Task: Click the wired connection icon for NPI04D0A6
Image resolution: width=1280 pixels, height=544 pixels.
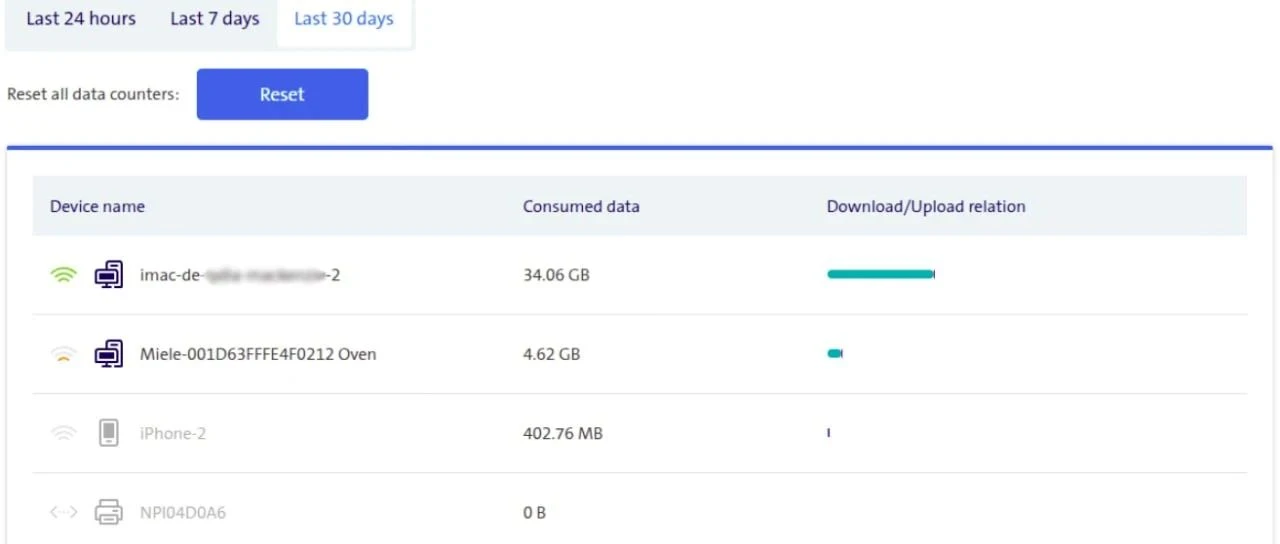Action: 63,513
